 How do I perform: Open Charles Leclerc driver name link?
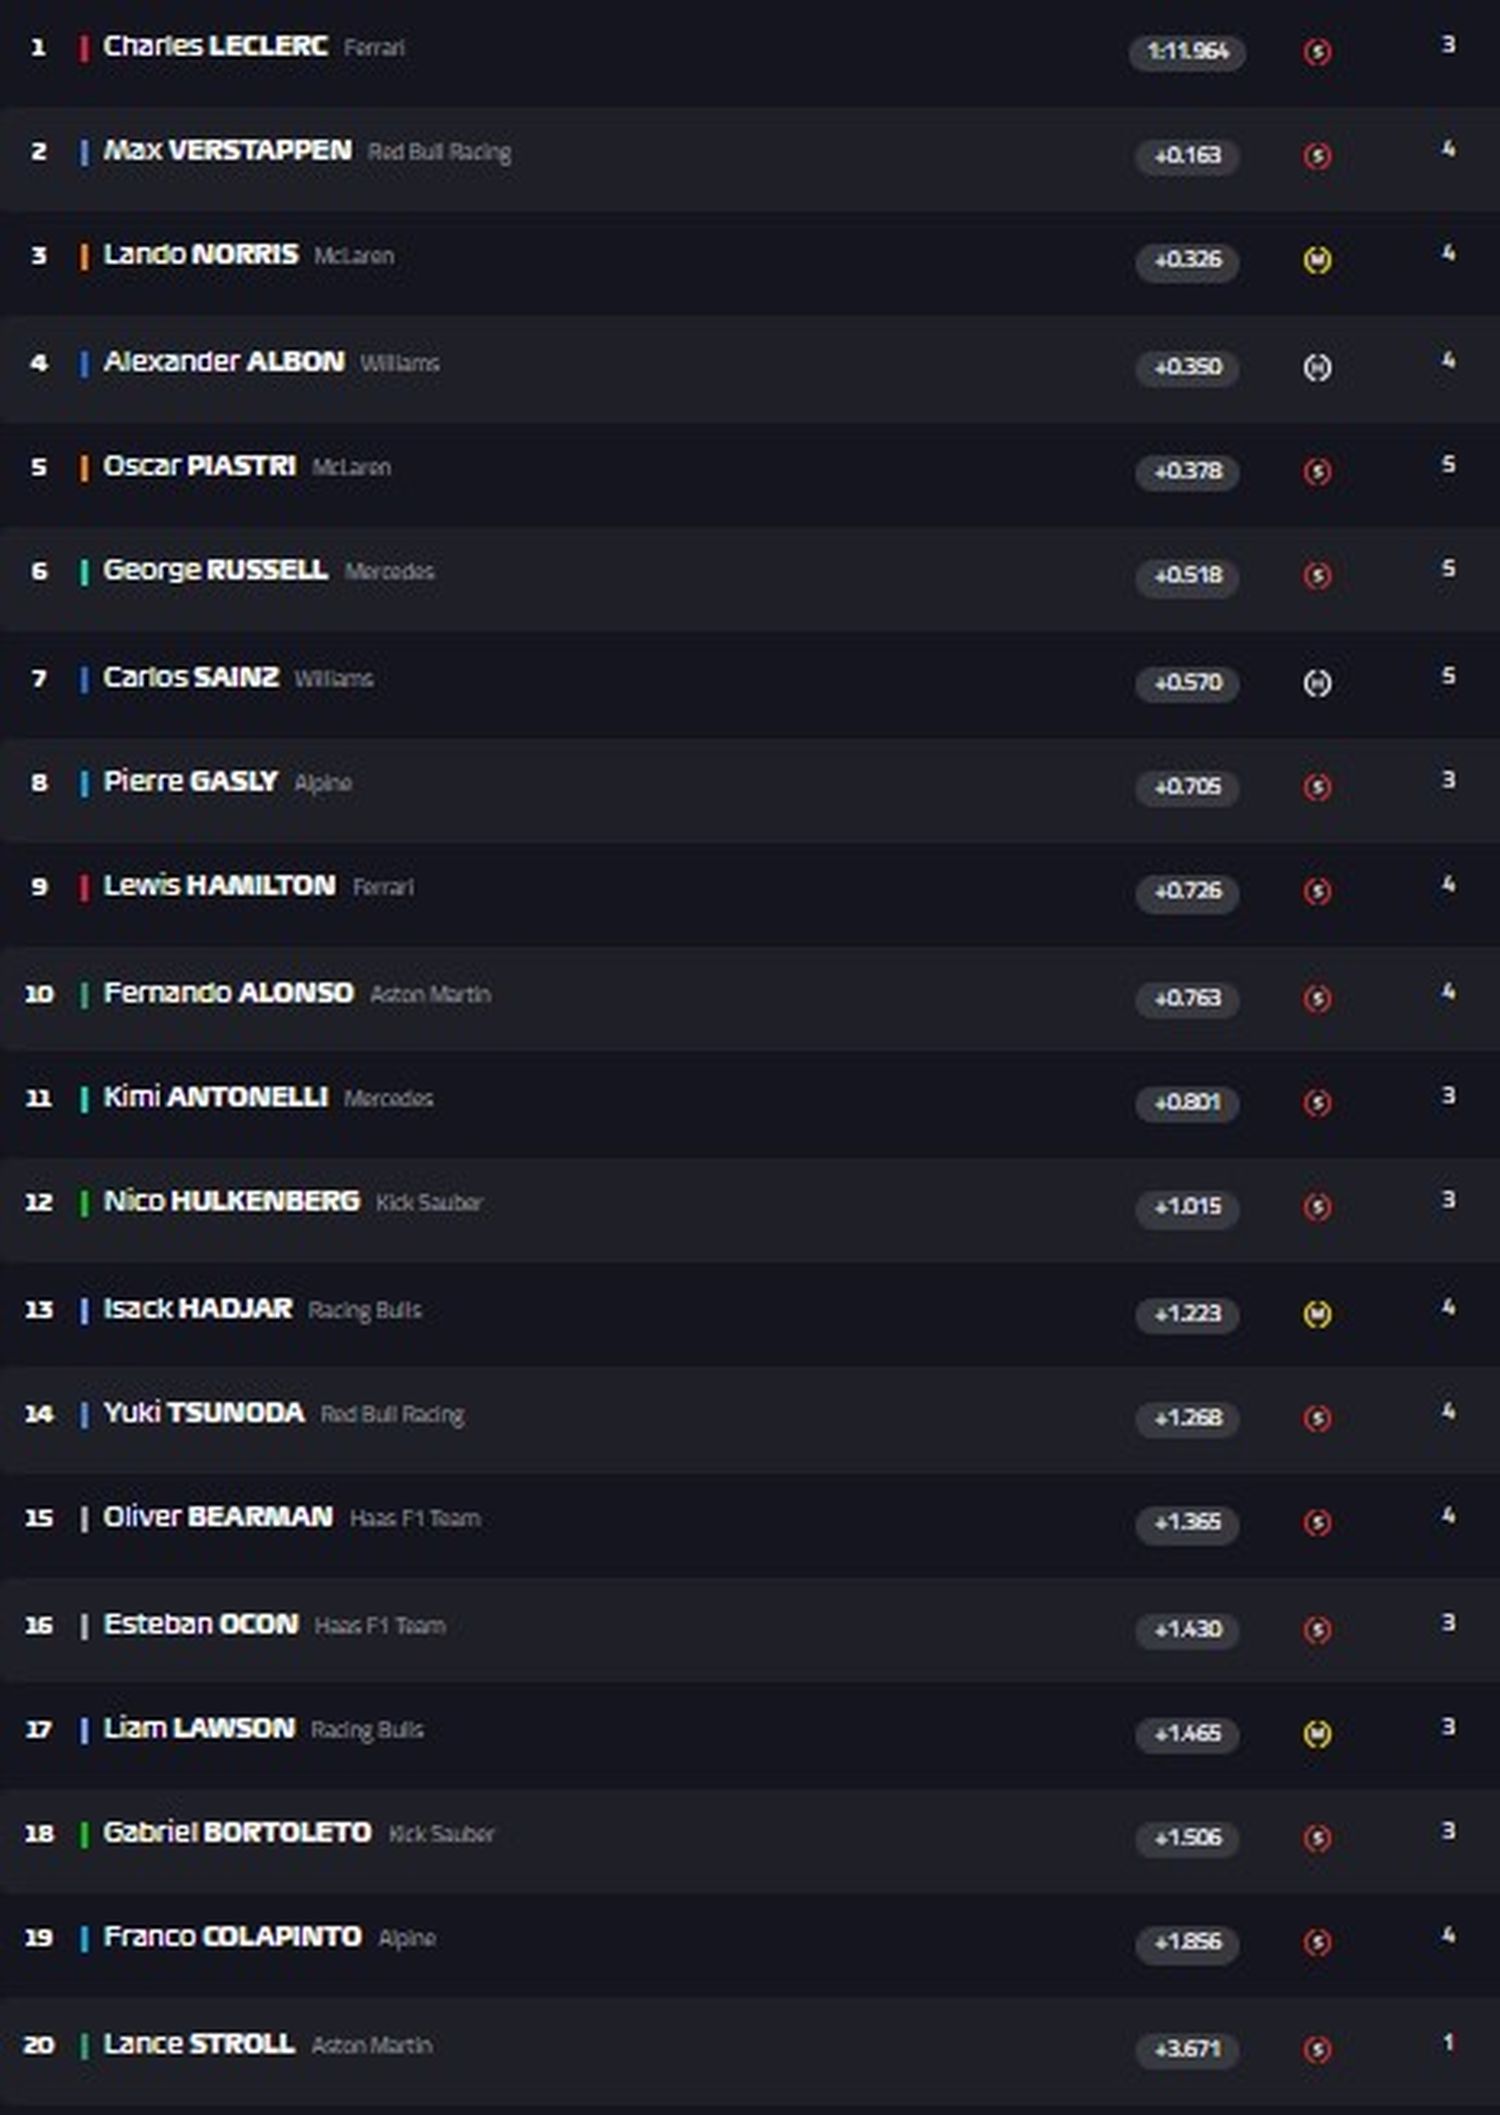click(215, 46)
